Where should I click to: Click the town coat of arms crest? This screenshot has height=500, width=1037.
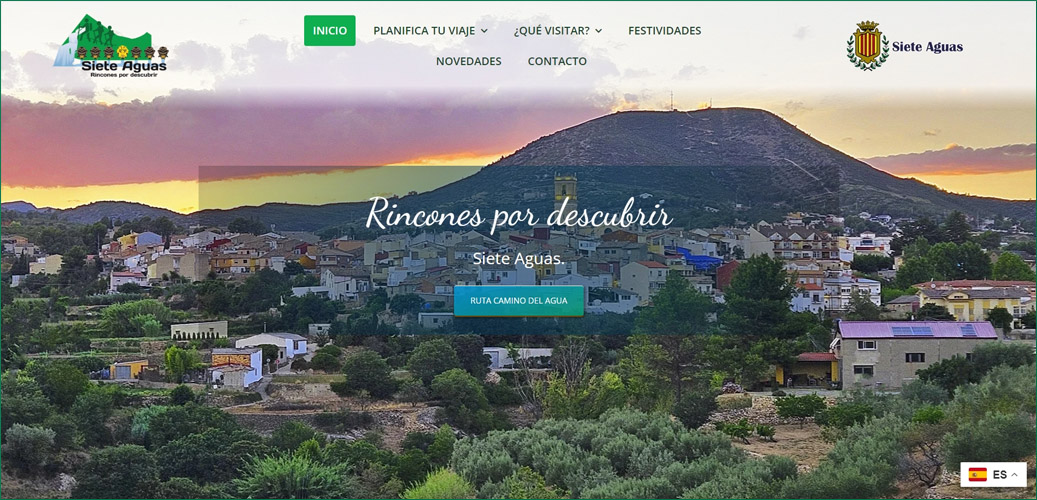coord(868,45)
